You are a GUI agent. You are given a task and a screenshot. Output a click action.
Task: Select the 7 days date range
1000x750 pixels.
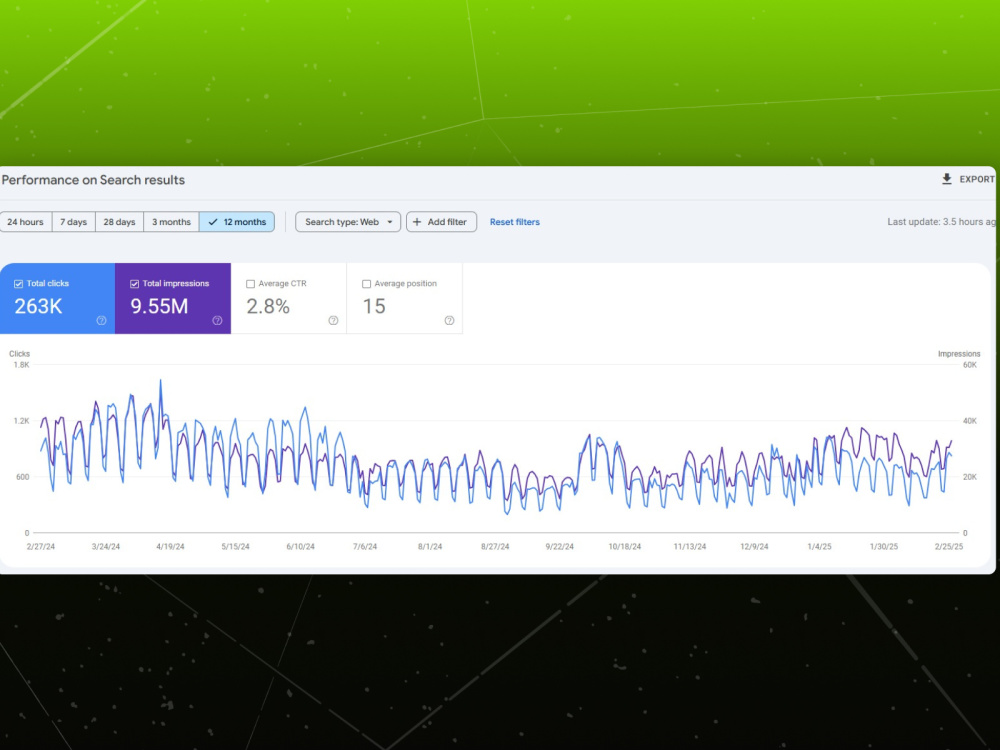tap(73, 222)
